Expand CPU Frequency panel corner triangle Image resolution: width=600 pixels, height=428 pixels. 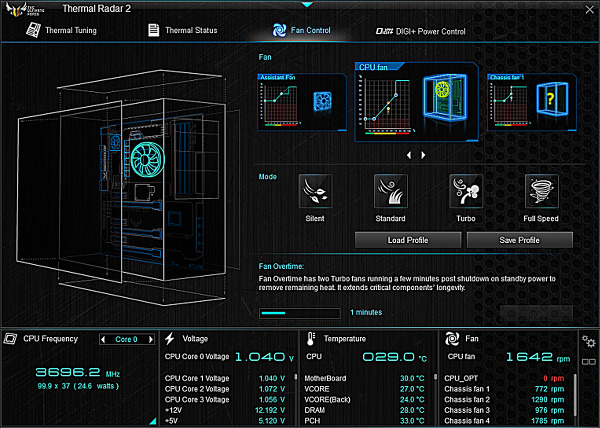pos(153,421)
